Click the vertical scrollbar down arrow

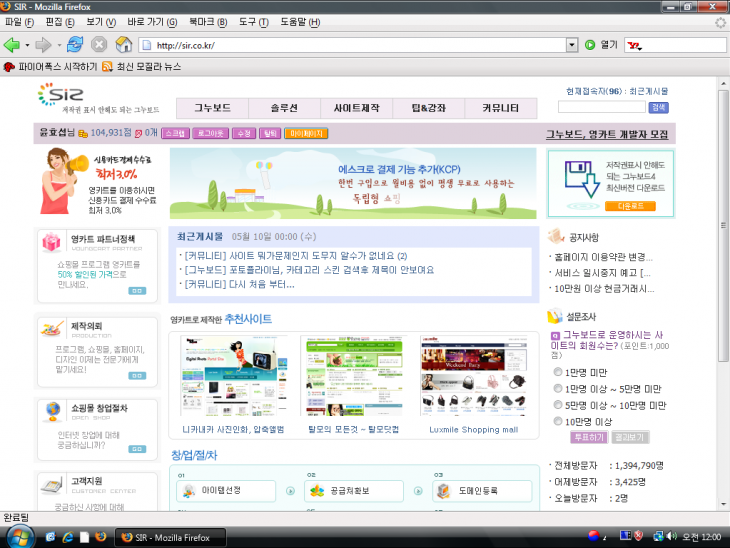click(x=723, y=504)
